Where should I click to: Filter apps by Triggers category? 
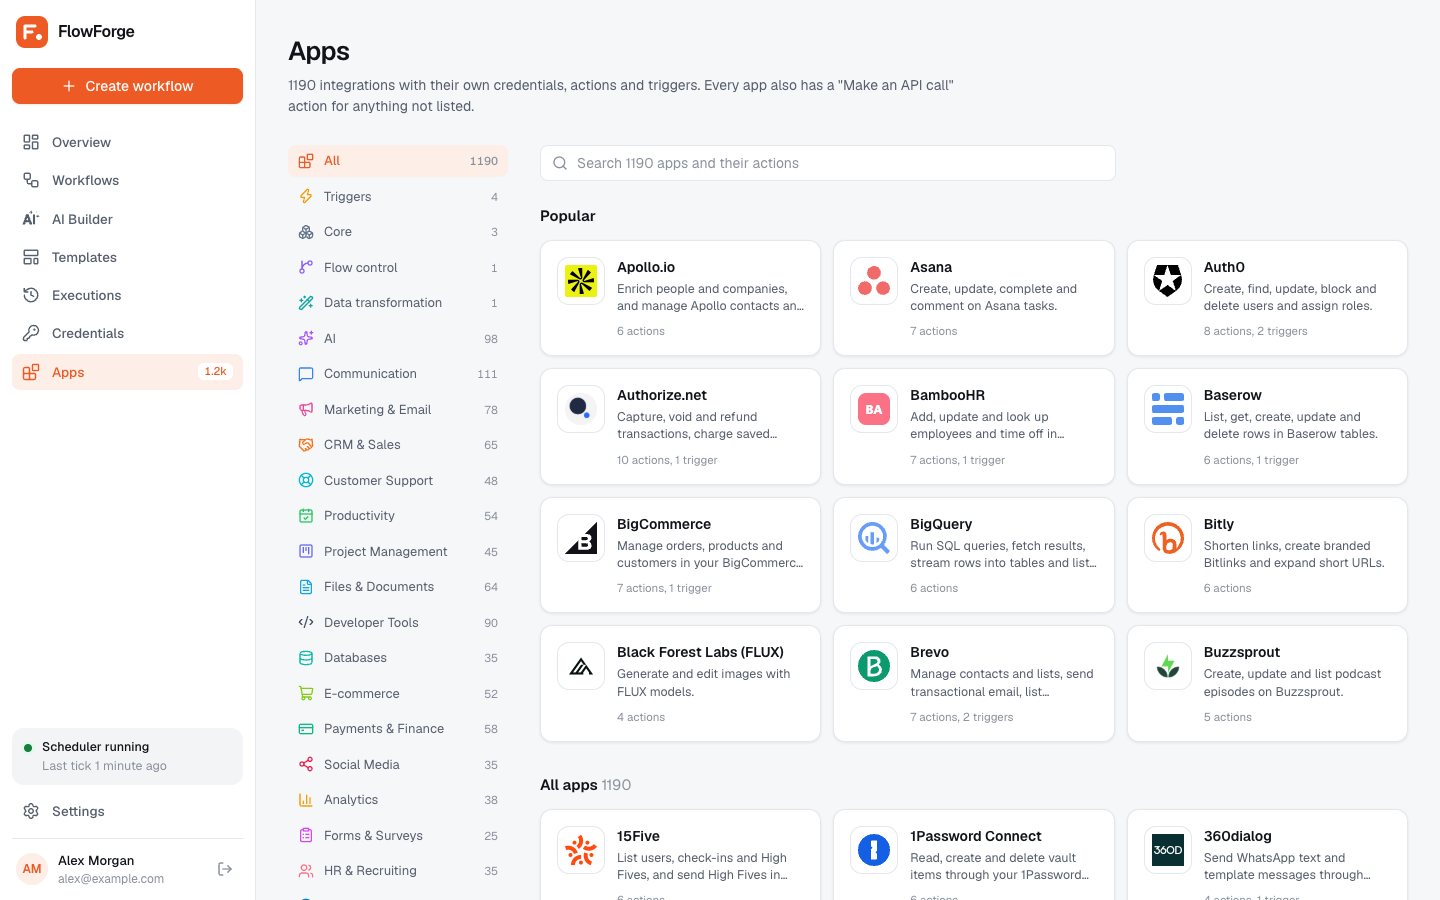[398, 196]
